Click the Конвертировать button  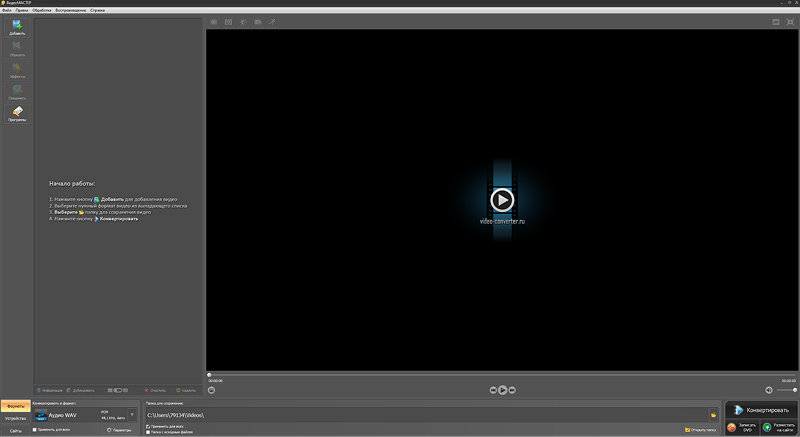[761, 410]
